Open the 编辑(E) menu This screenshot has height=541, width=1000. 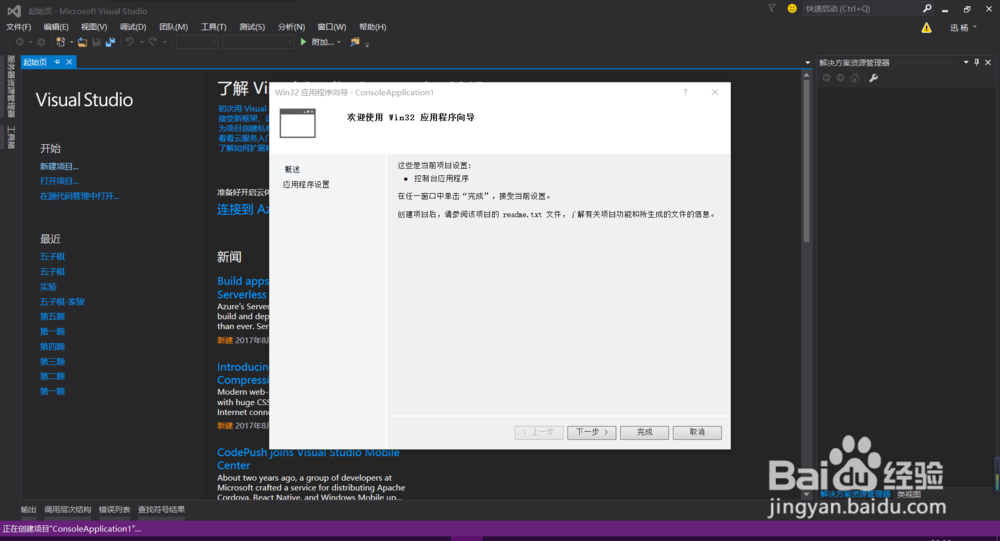(55, 27)
